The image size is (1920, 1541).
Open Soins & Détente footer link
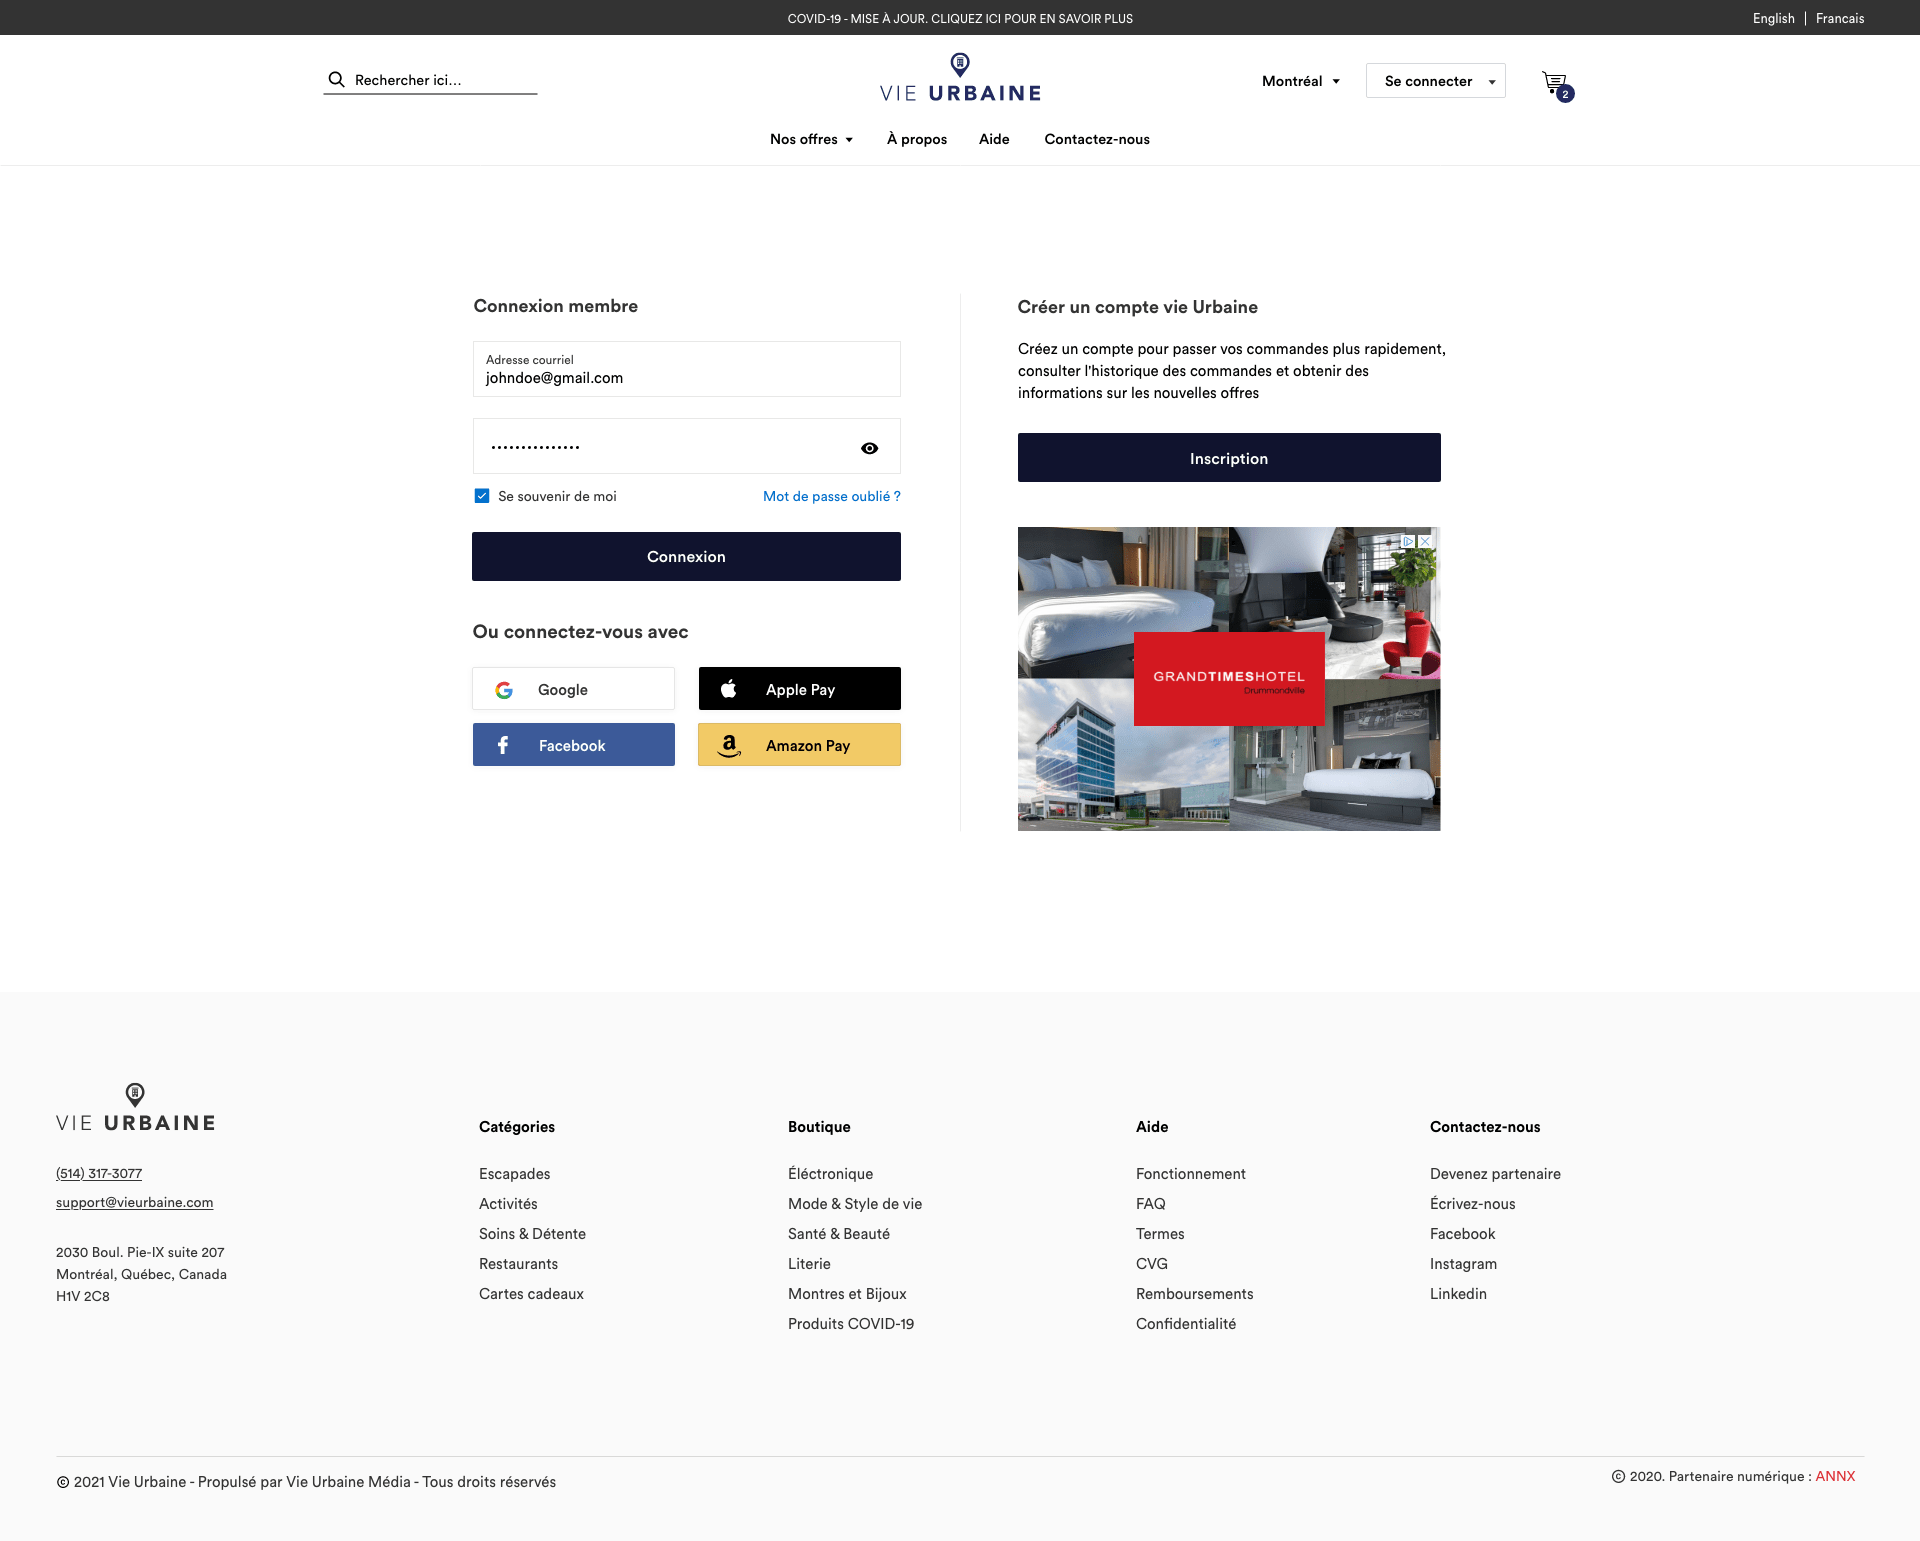point(533,1234)
